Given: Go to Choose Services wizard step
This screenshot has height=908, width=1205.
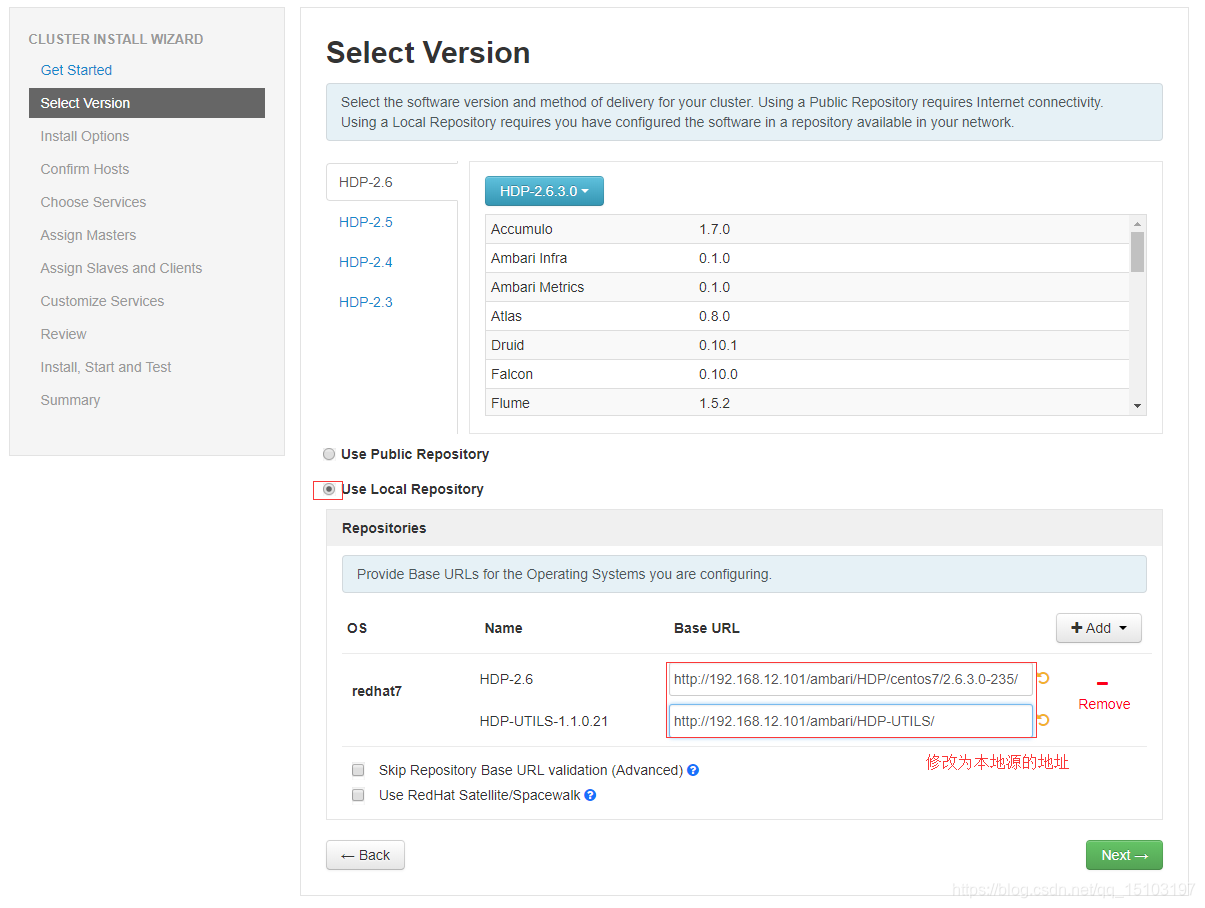Looking at the screenshot, I should [93, 202].
